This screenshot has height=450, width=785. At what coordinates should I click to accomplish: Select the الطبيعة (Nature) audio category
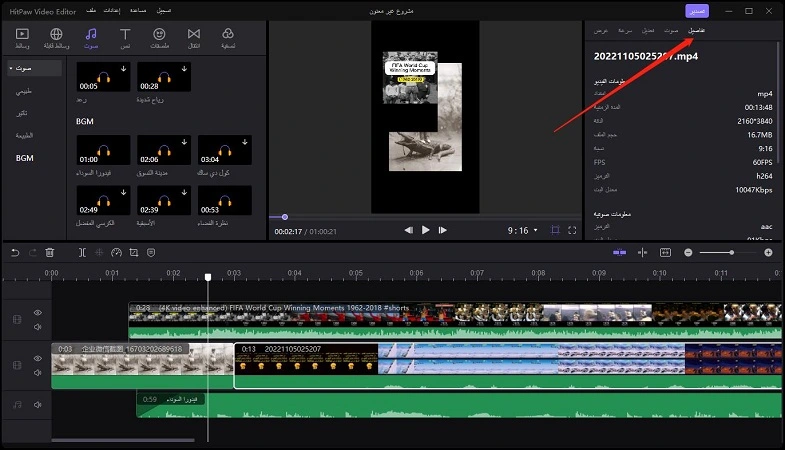pos(24,135)
